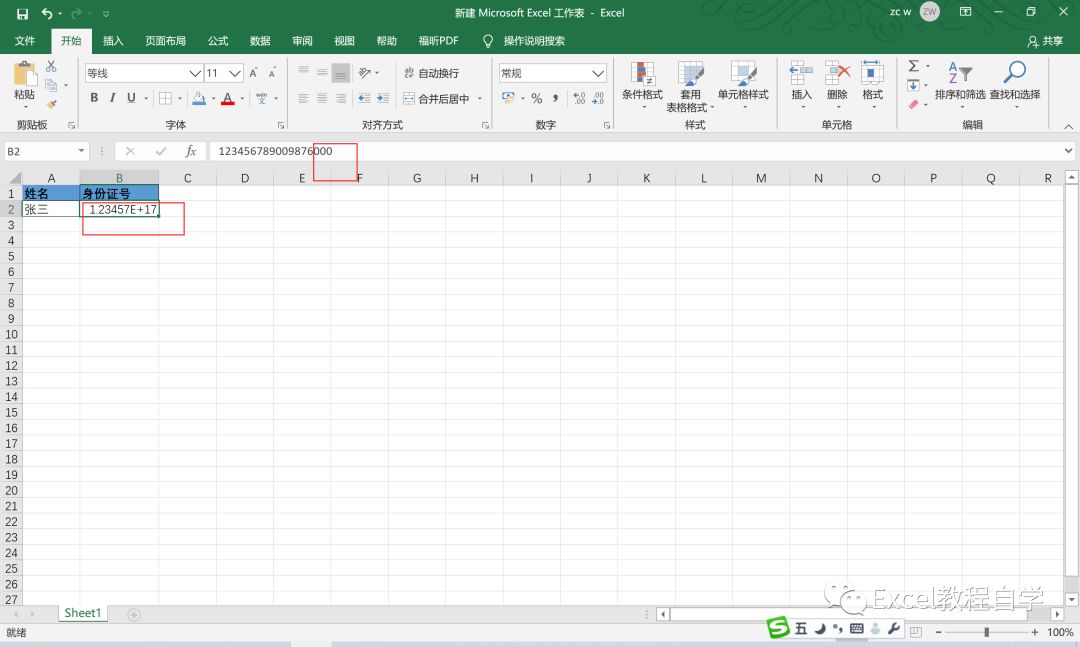Click the Paste clipboard icon
This screenshot has height=647, width=1080.
25,74
